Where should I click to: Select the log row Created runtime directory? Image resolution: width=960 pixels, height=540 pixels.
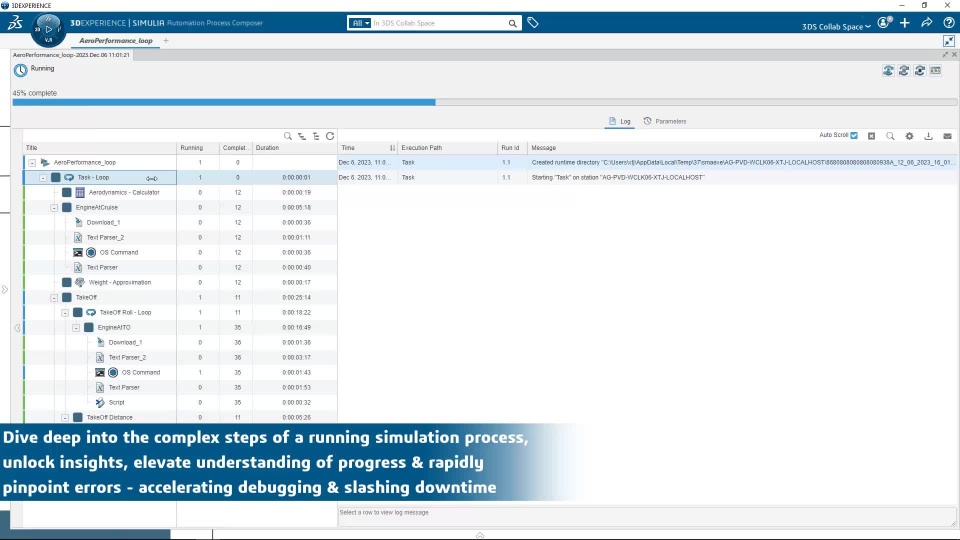point(647,163)
